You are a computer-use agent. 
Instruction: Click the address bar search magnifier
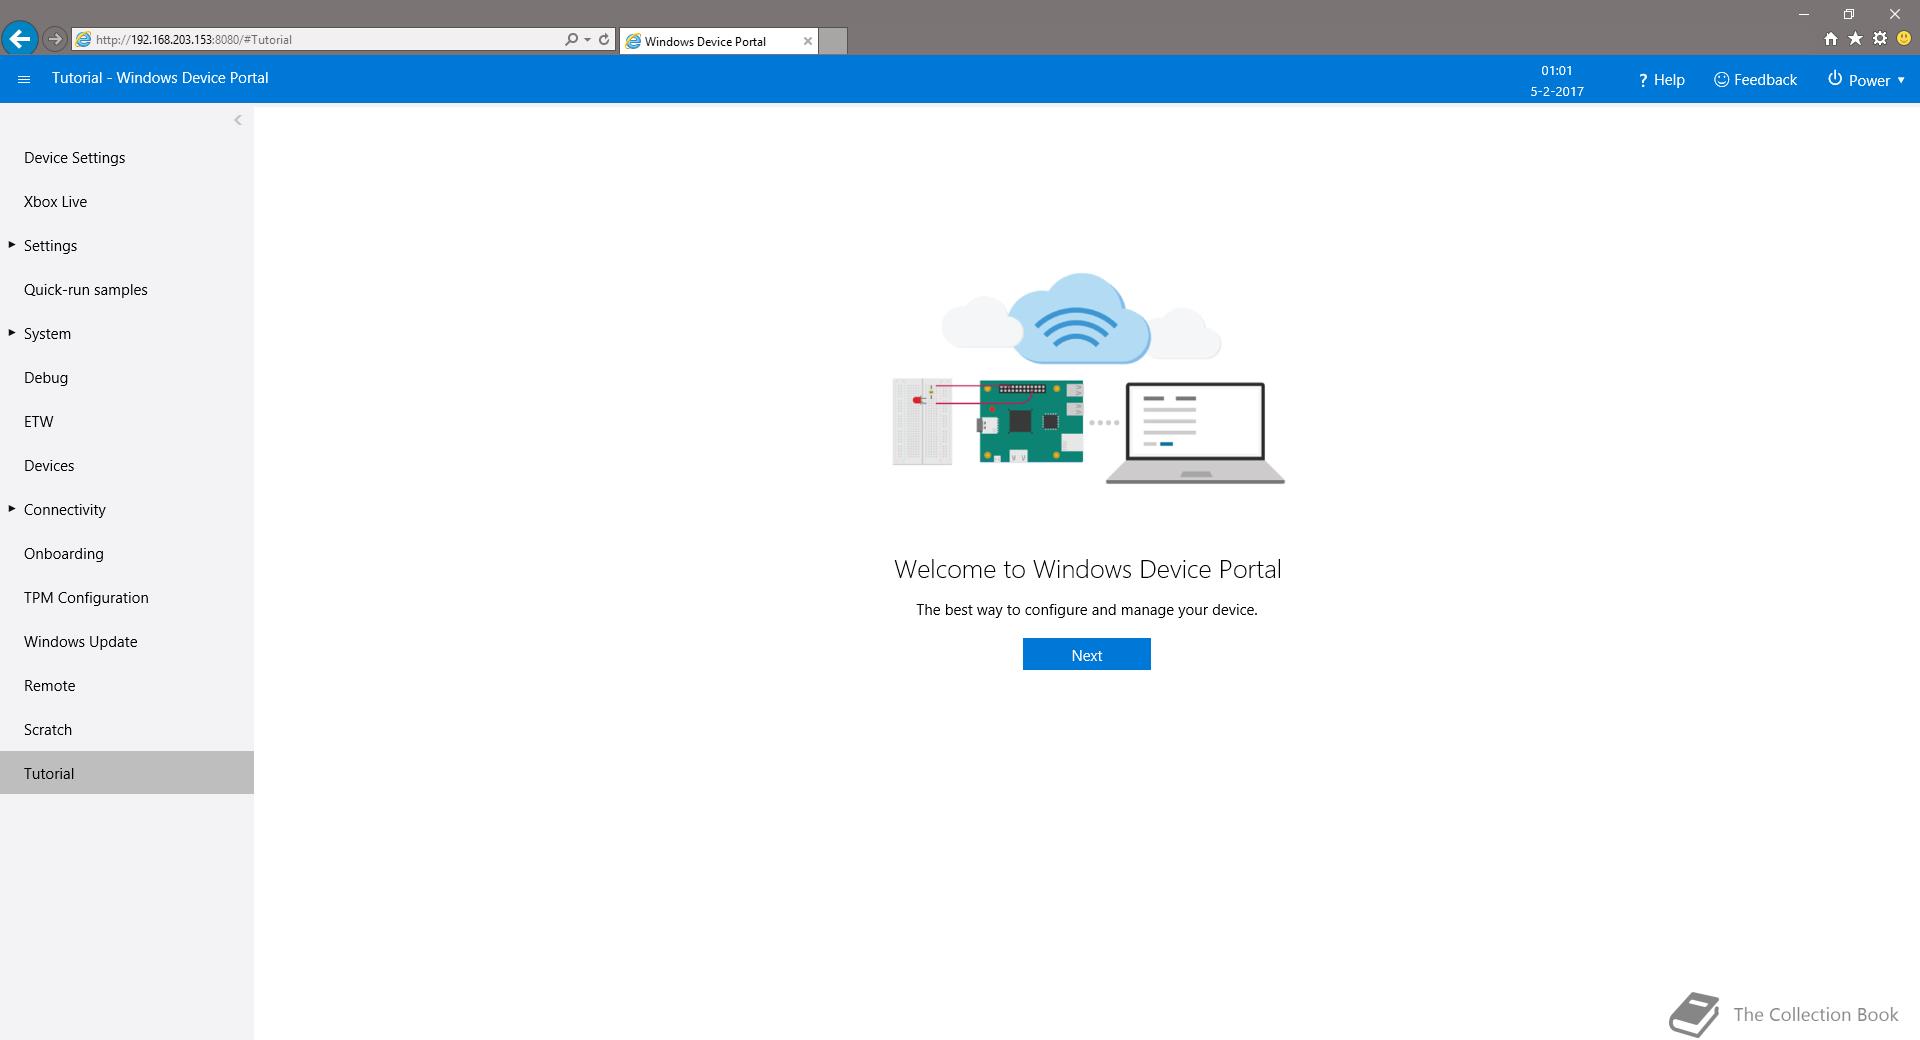(571, 39)
